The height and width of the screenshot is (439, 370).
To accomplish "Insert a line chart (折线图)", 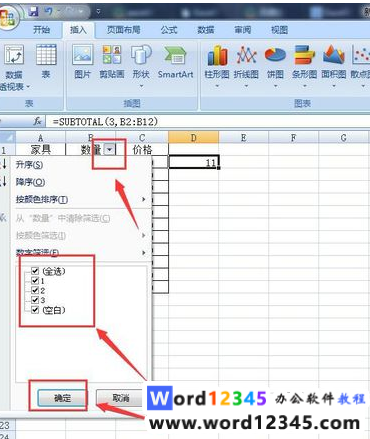I will point(246,66).
